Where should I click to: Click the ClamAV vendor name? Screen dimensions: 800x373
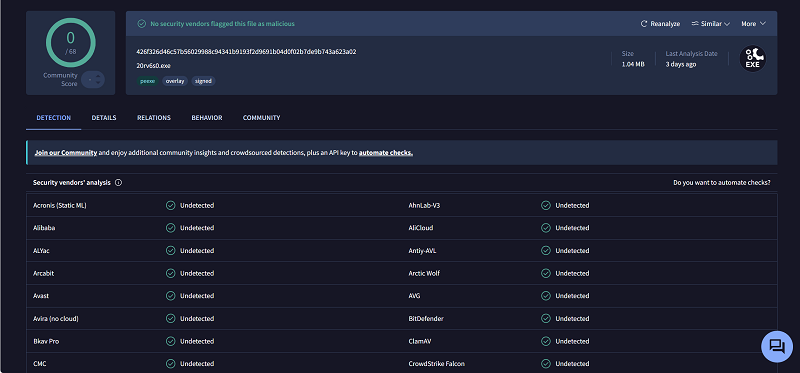coord(420,341)
